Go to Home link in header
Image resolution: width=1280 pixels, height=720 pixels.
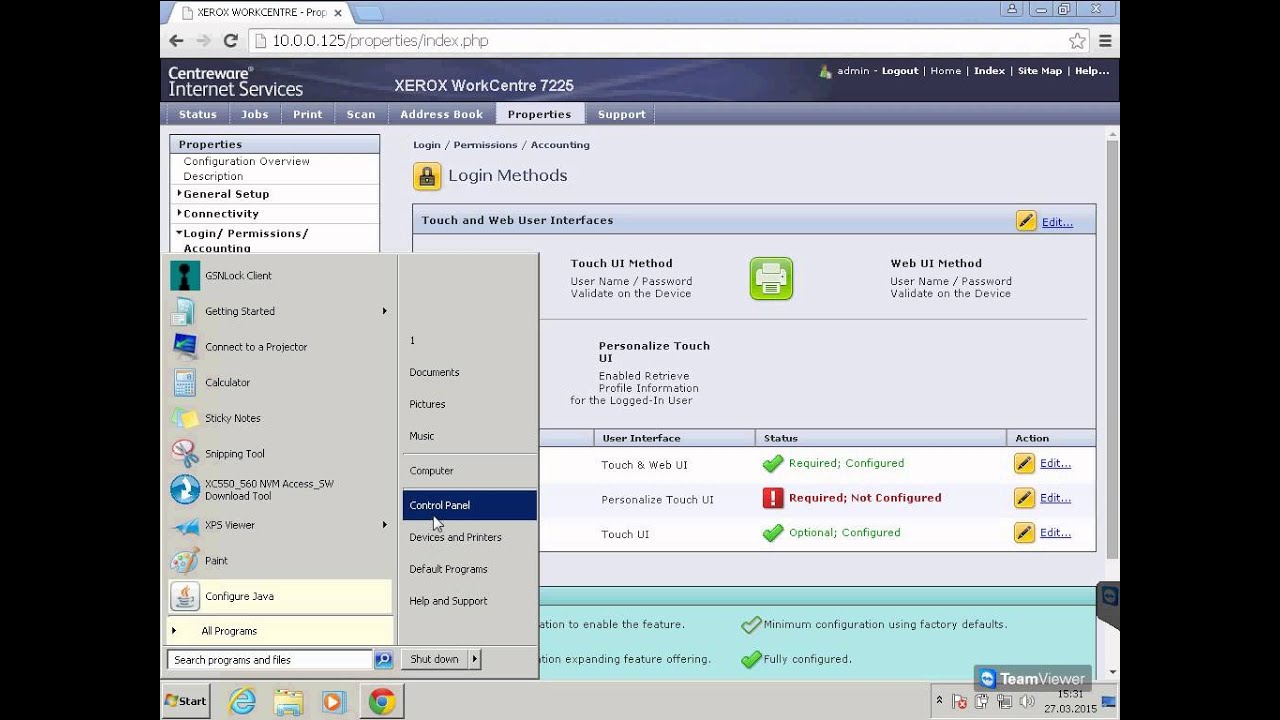point(945,71)
